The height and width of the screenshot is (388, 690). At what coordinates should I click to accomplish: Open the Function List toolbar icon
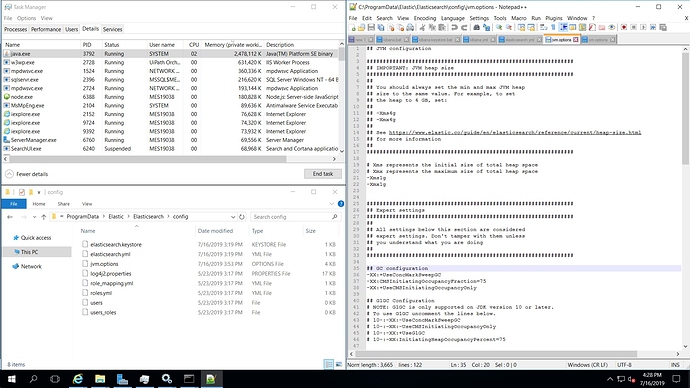(x=592, y=27)
